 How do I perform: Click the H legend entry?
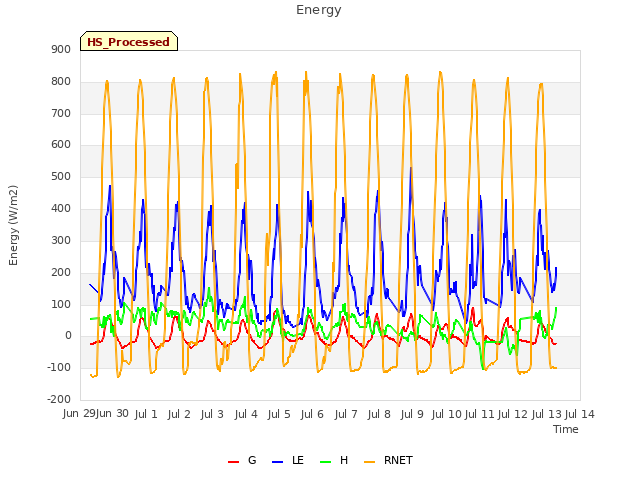pos(334,460)
